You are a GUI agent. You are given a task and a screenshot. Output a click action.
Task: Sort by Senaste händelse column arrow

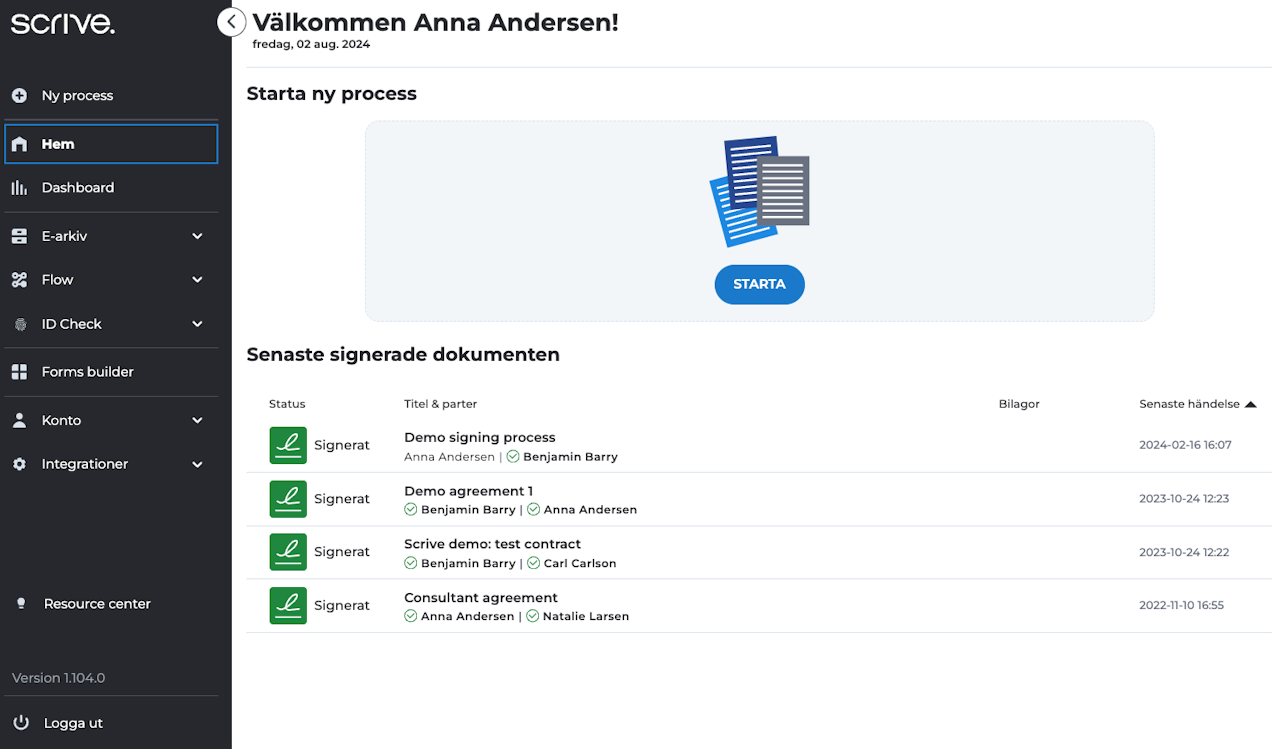(1250, 404)
